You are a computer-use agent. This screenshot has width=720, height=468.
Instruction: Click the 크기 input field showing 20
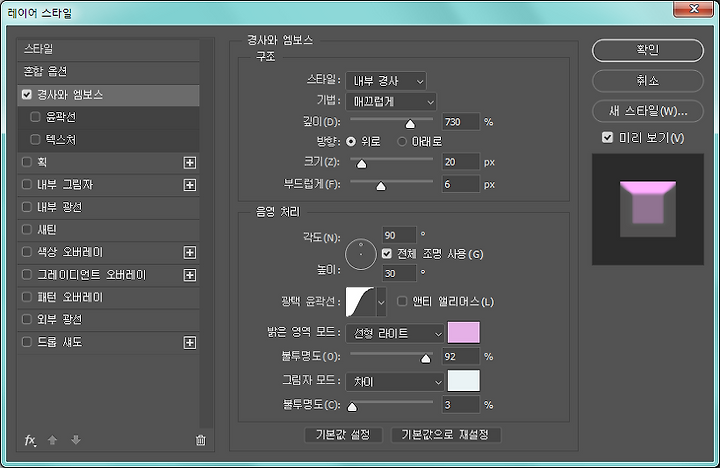pyautogui.click(x=461, y=162)
